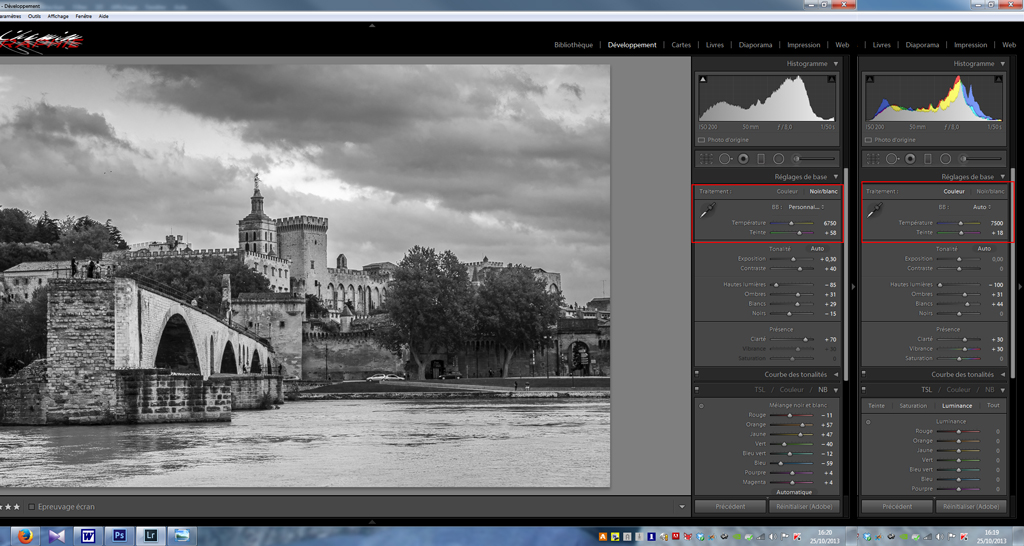Open BB Auto white balance dropdown
Screen dimensions: 1024x546
pos(982,207)
